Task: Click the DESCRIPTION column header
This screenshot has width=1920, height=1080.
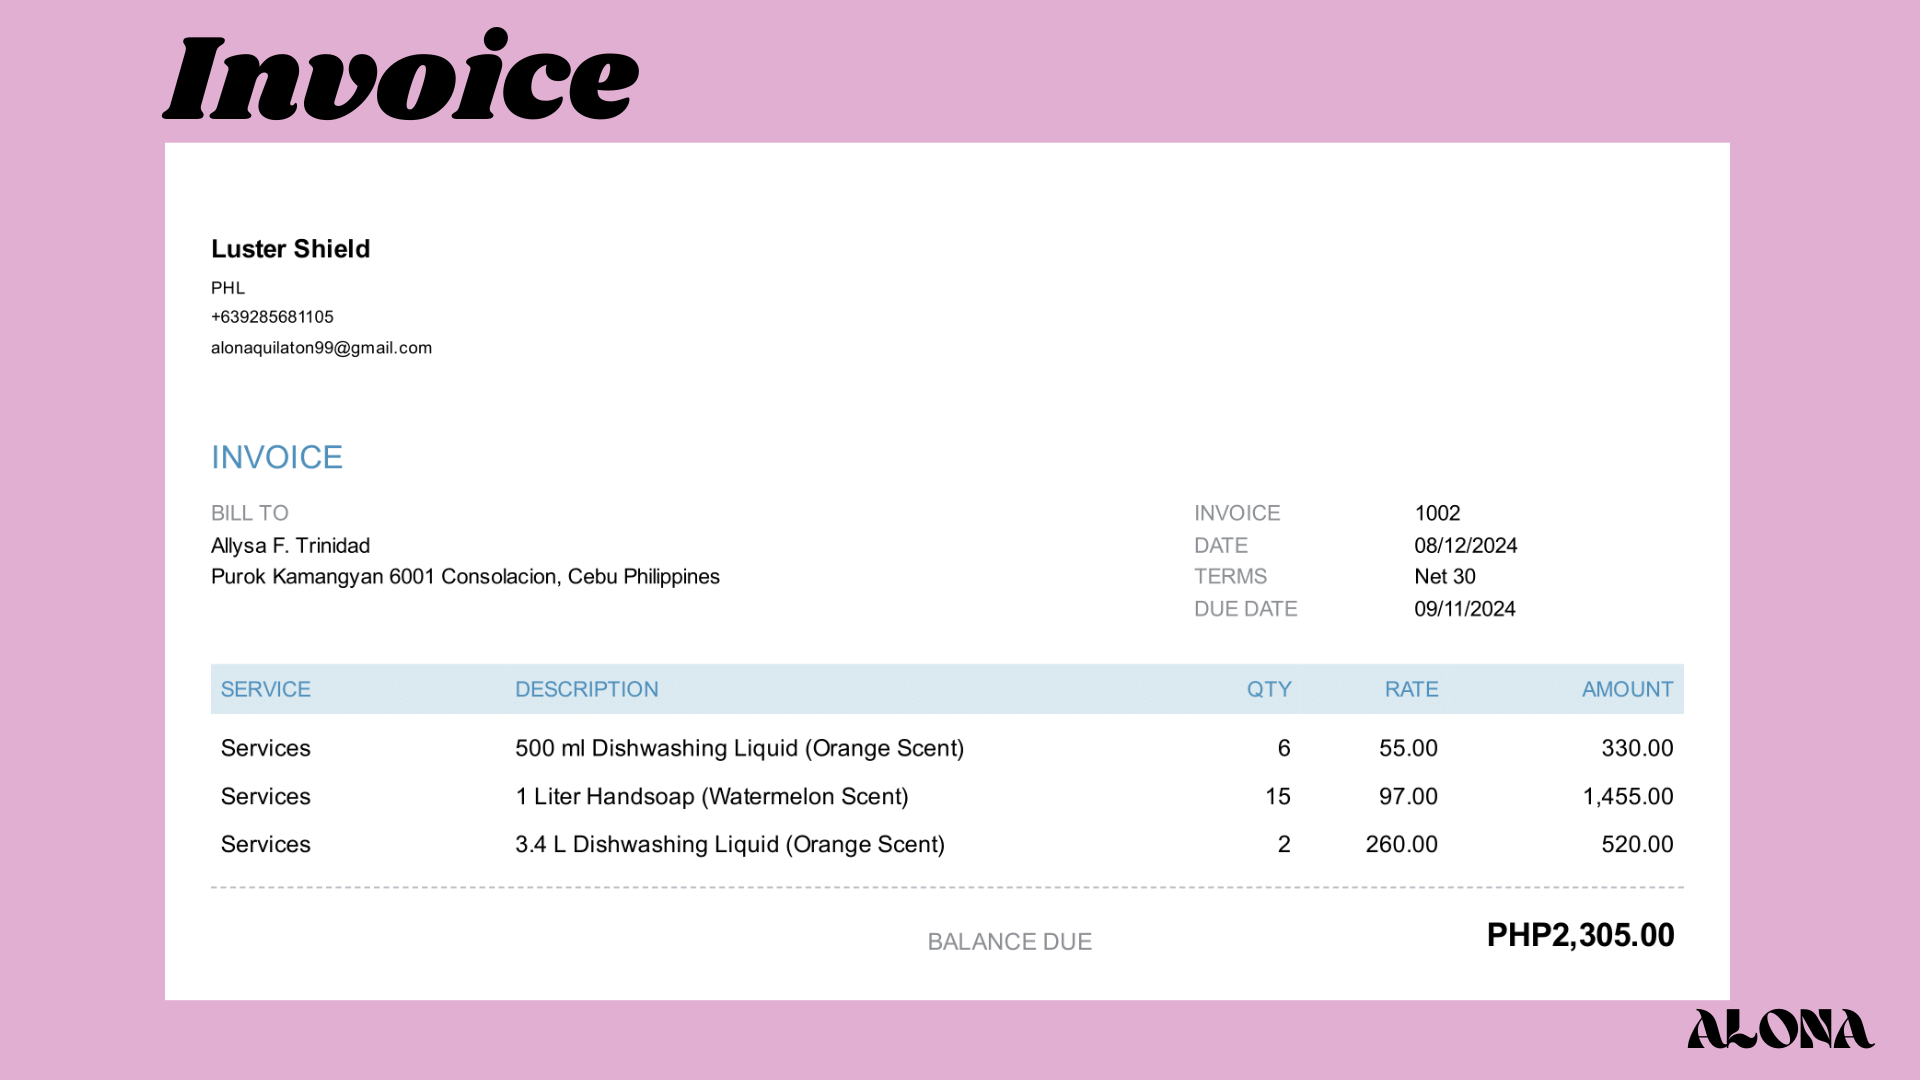Action: 586,689
